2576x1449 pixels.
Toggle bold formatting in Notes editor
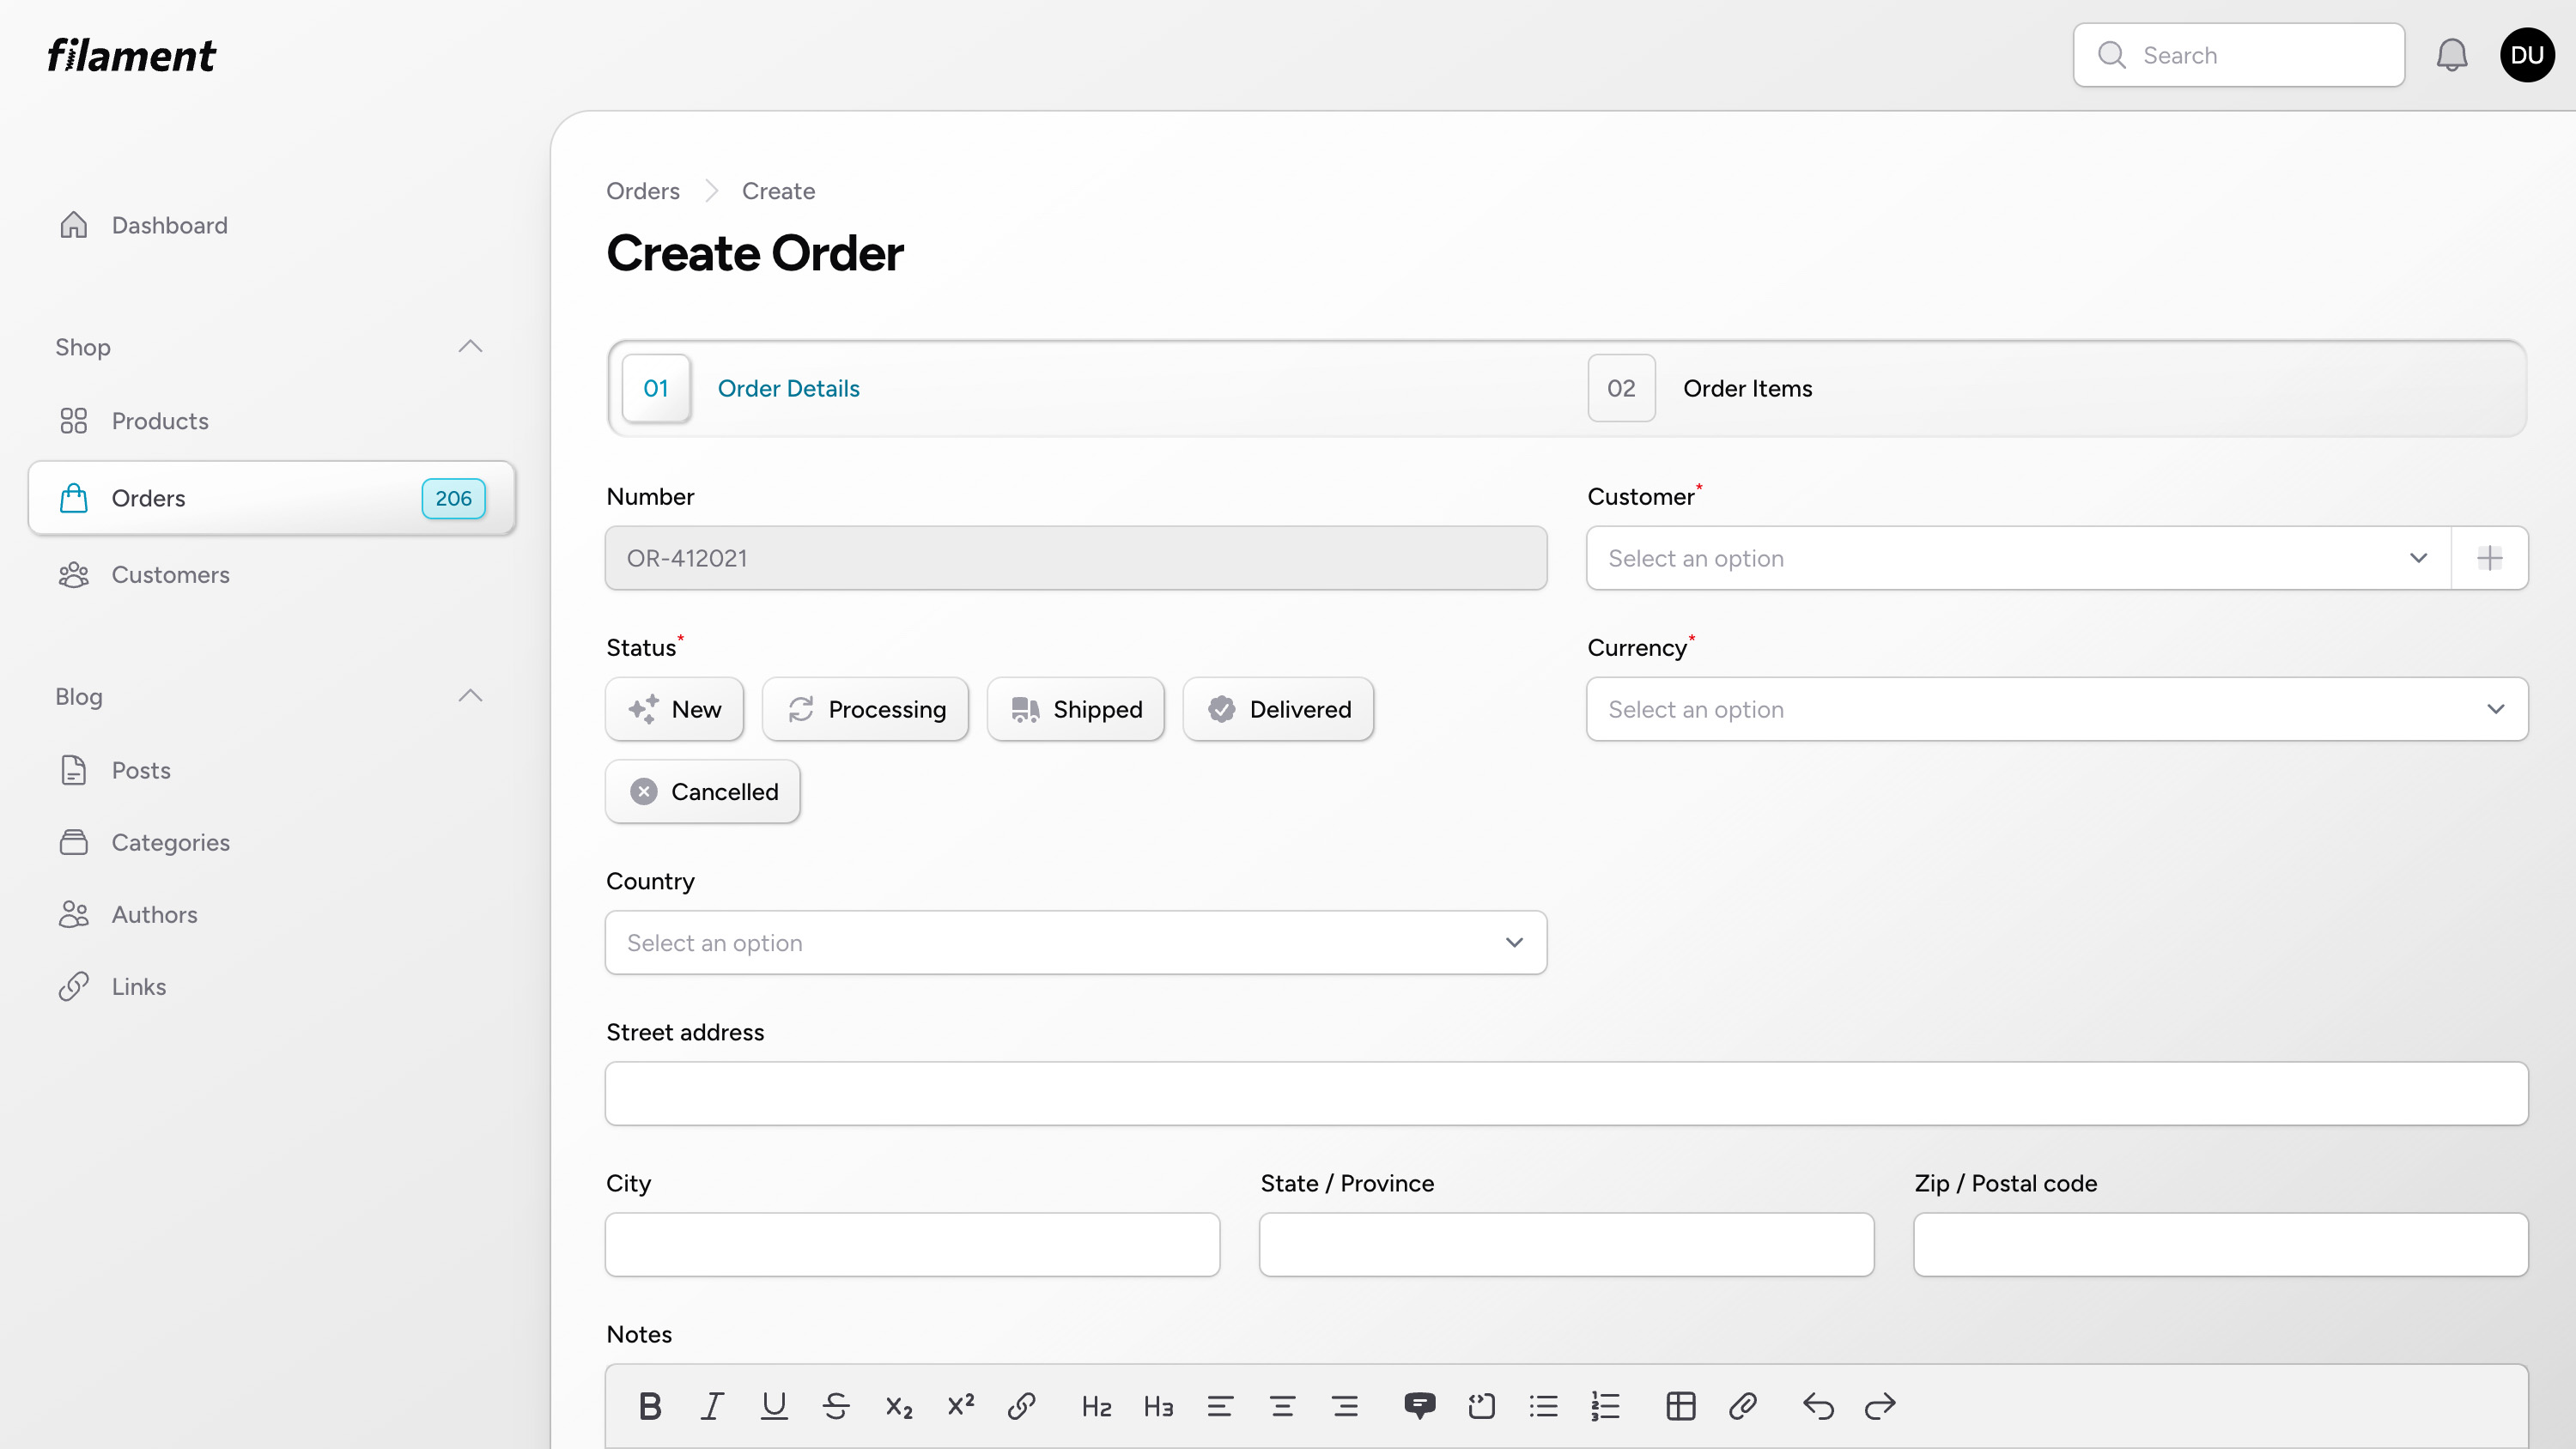(649, 1405)
